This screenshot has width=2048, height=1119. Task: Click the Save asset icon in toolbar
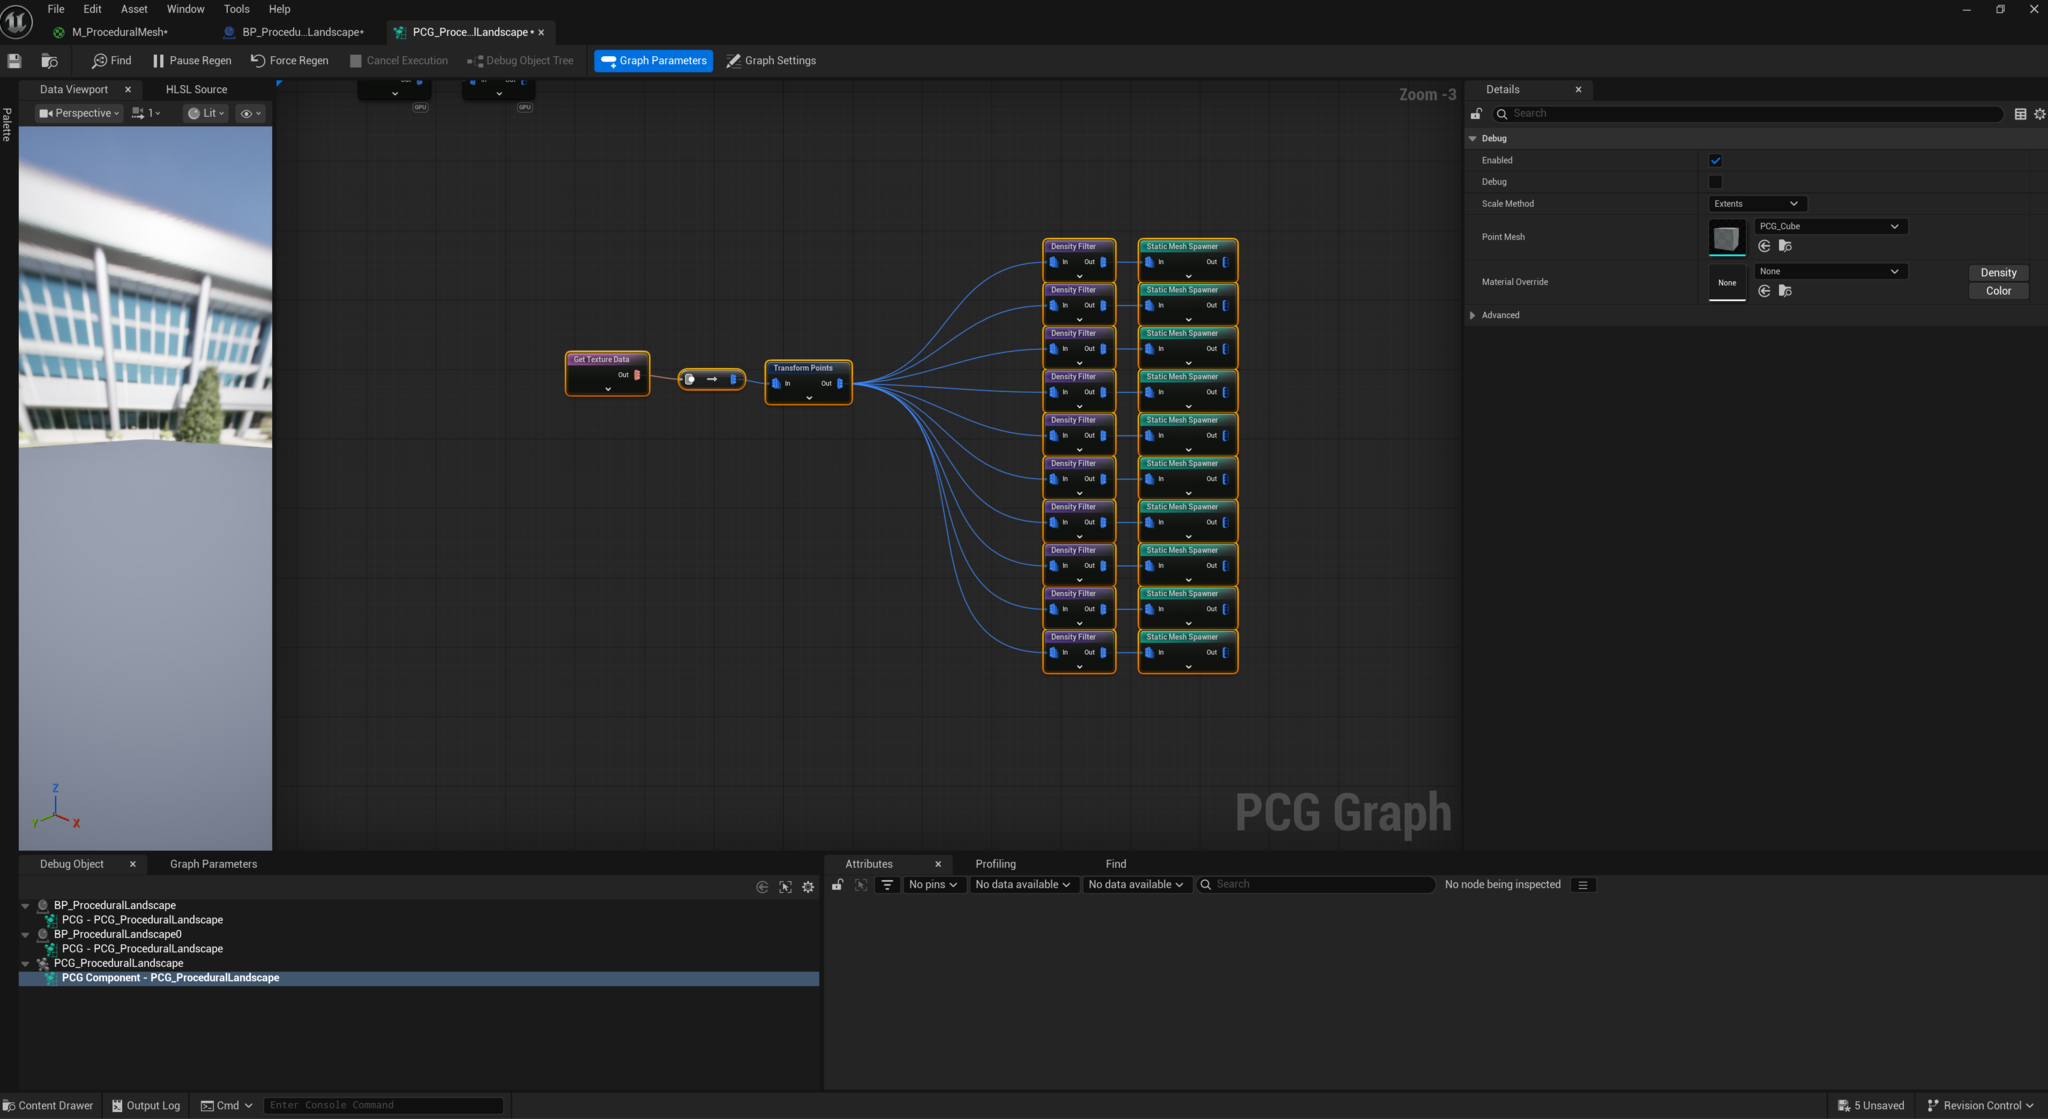pos(14,61)
